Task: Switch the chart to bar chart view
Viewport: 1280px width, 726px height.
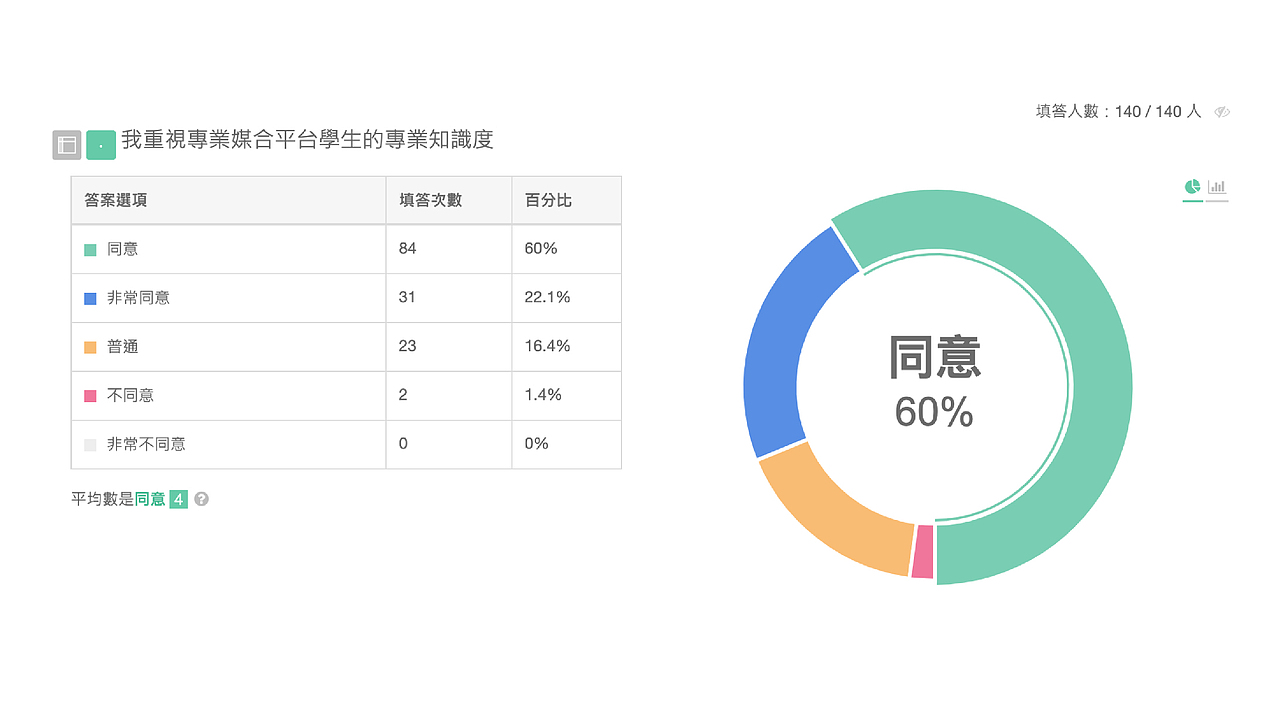Action: coord(1215,186)
